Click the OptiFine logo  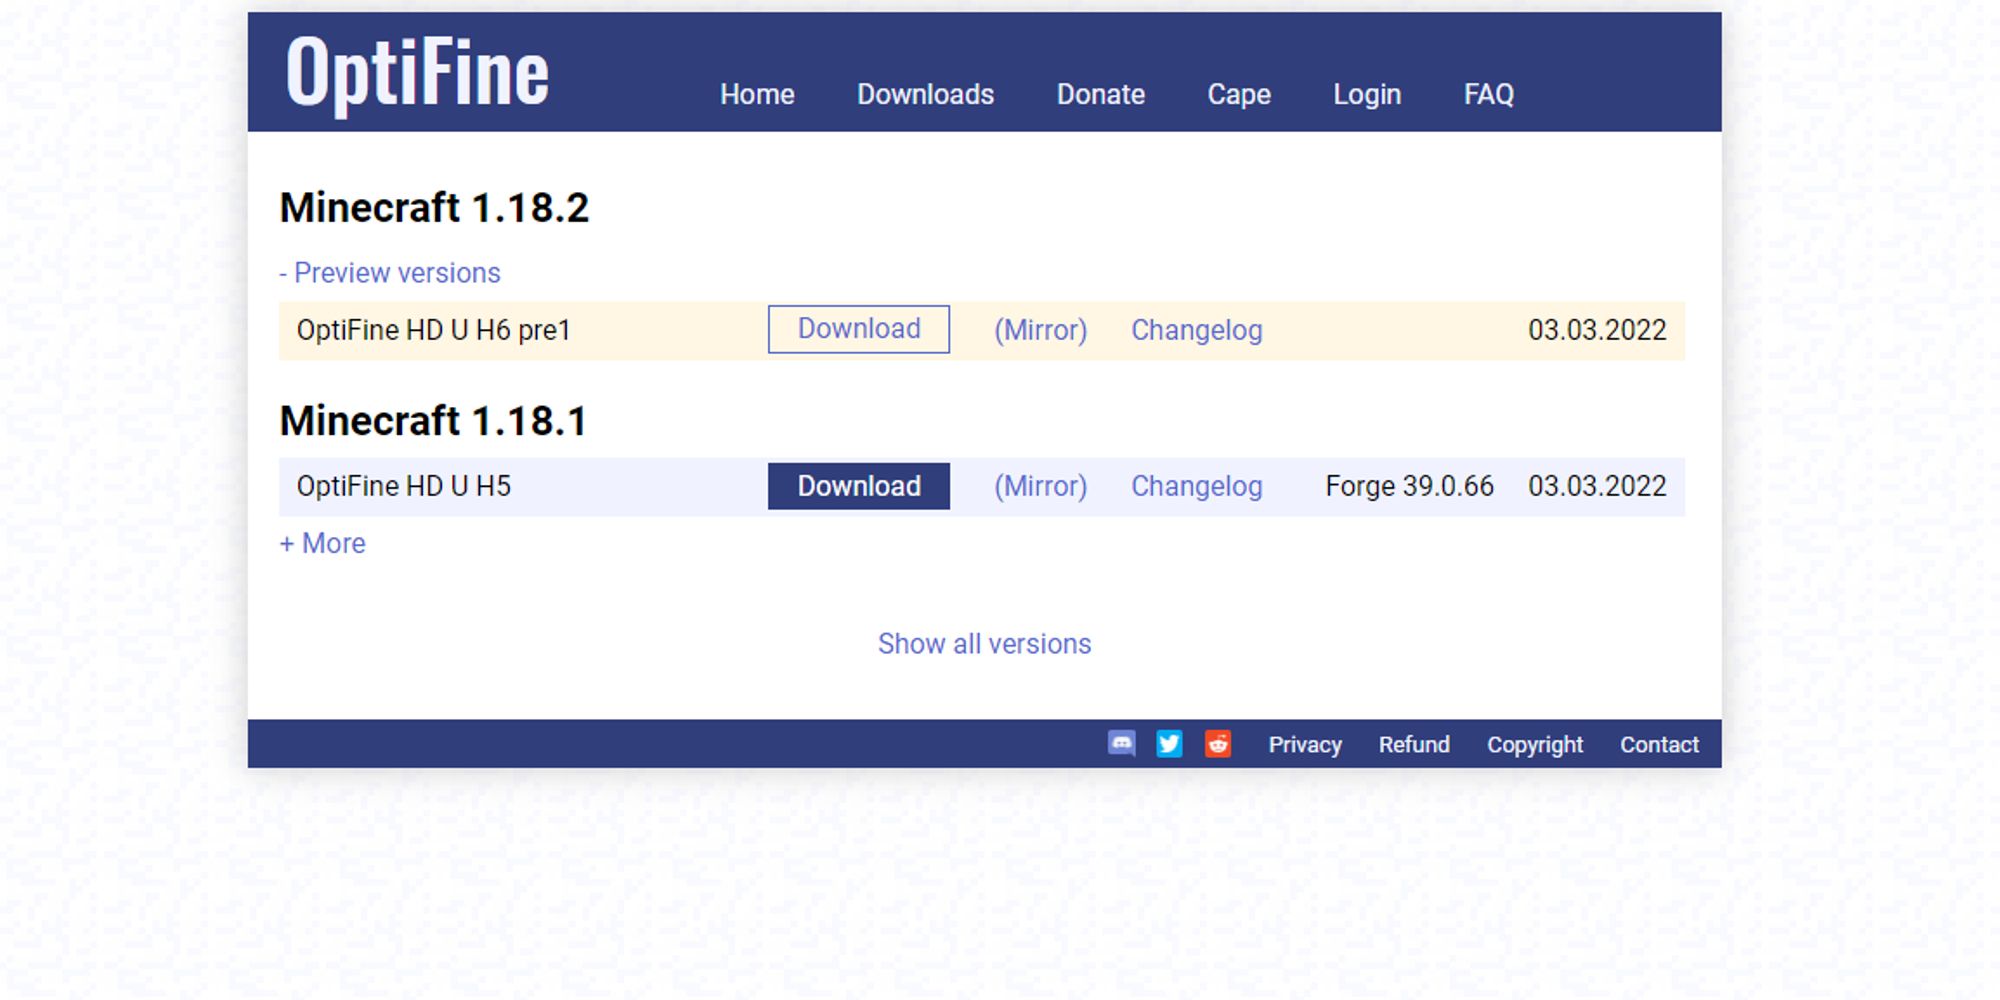[417, 72]
